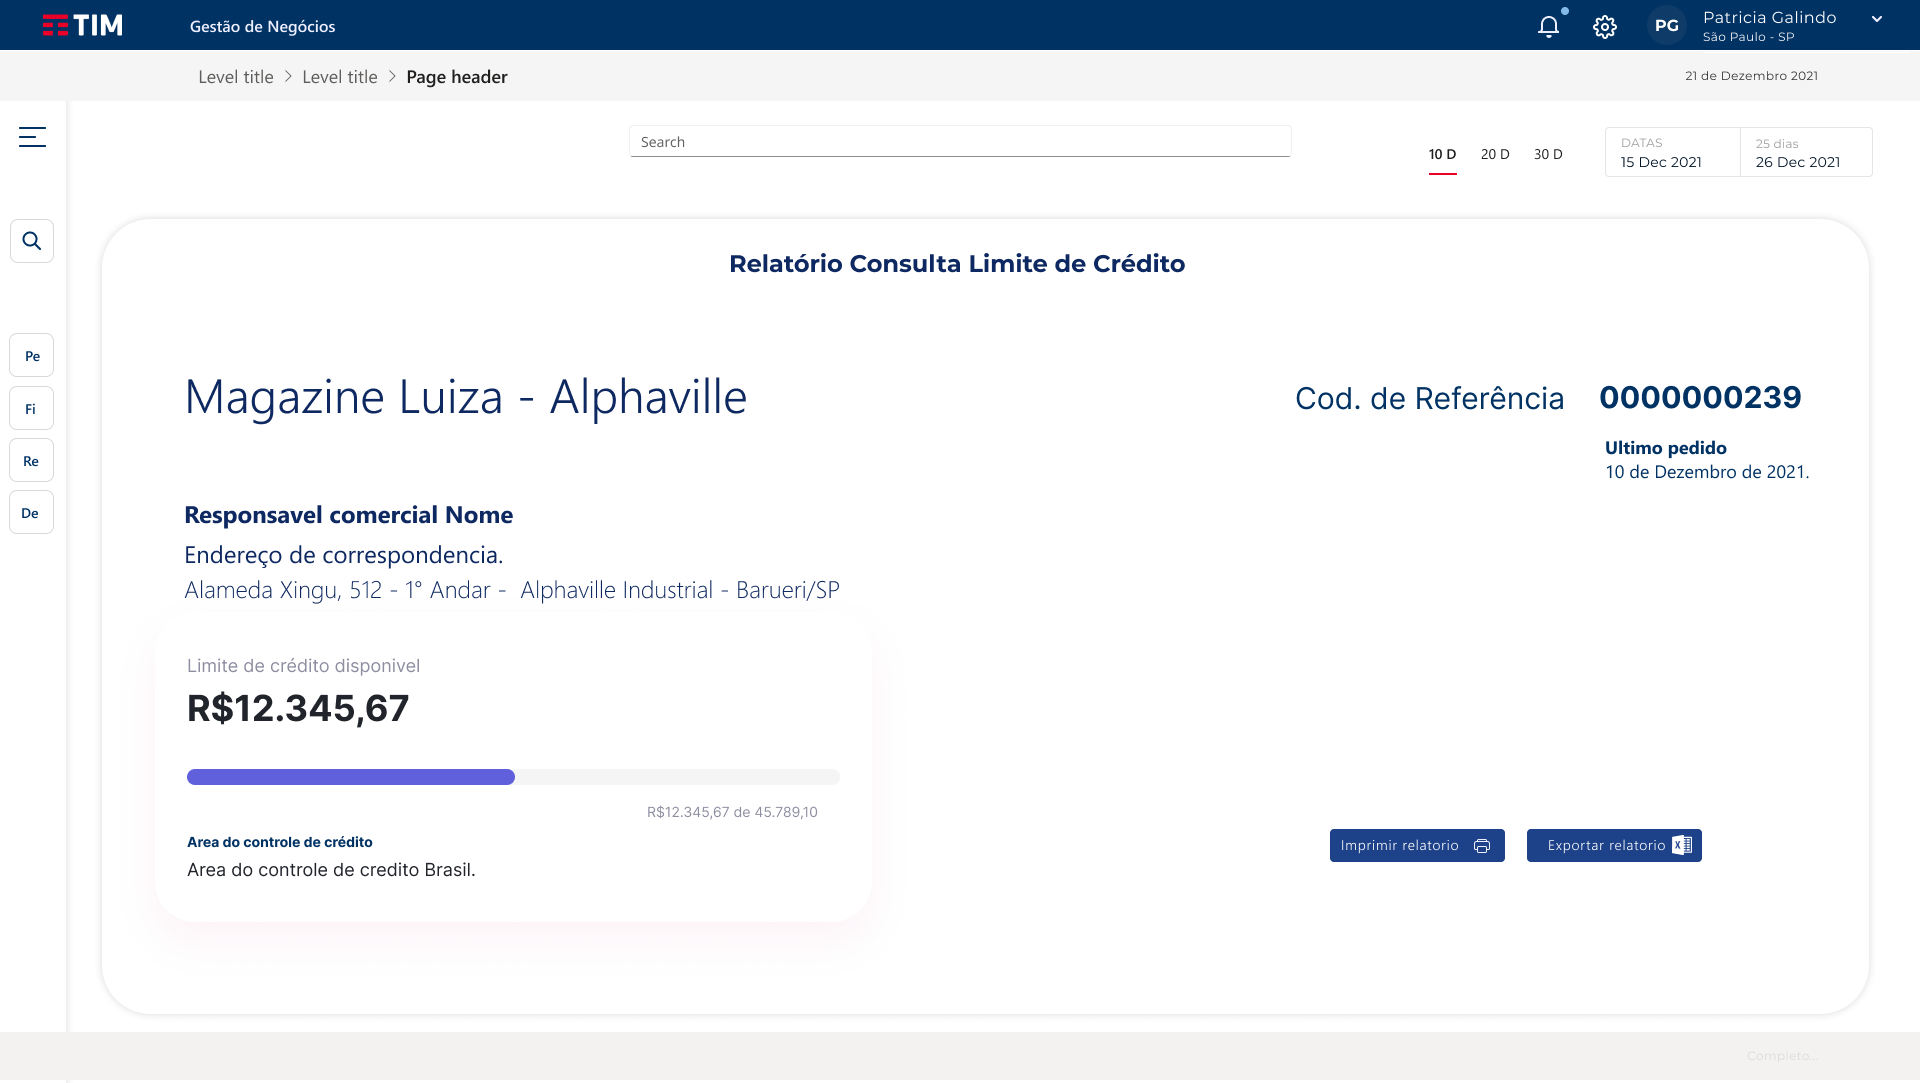Toggle the sidebar hamburger menu
The width and height of the screenshot is (1920, 1083).
(x=32, y=137)
